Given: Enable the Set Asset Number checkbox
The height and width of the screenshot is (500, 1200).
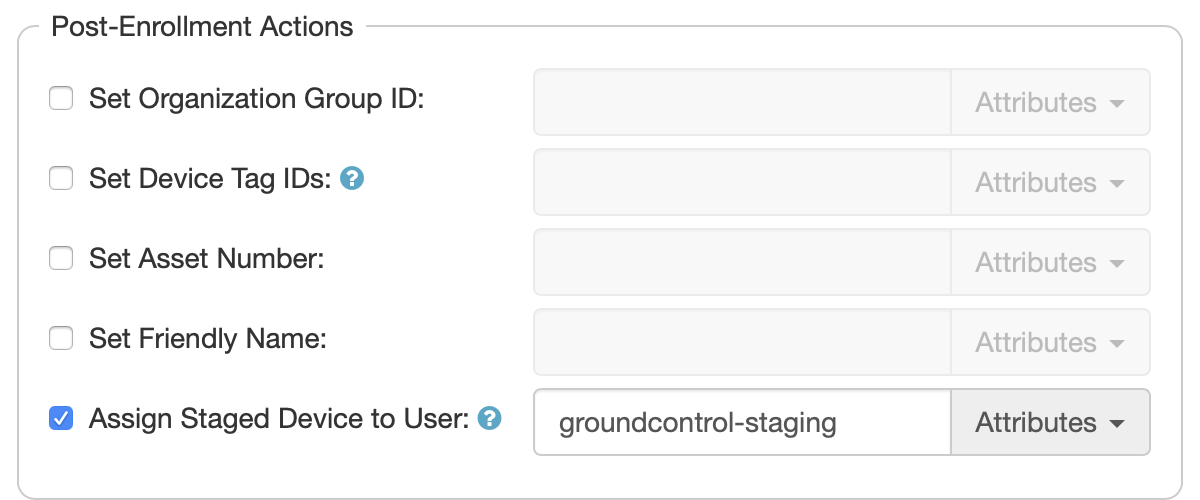Looking at the screenshot, I should point(62,259).
